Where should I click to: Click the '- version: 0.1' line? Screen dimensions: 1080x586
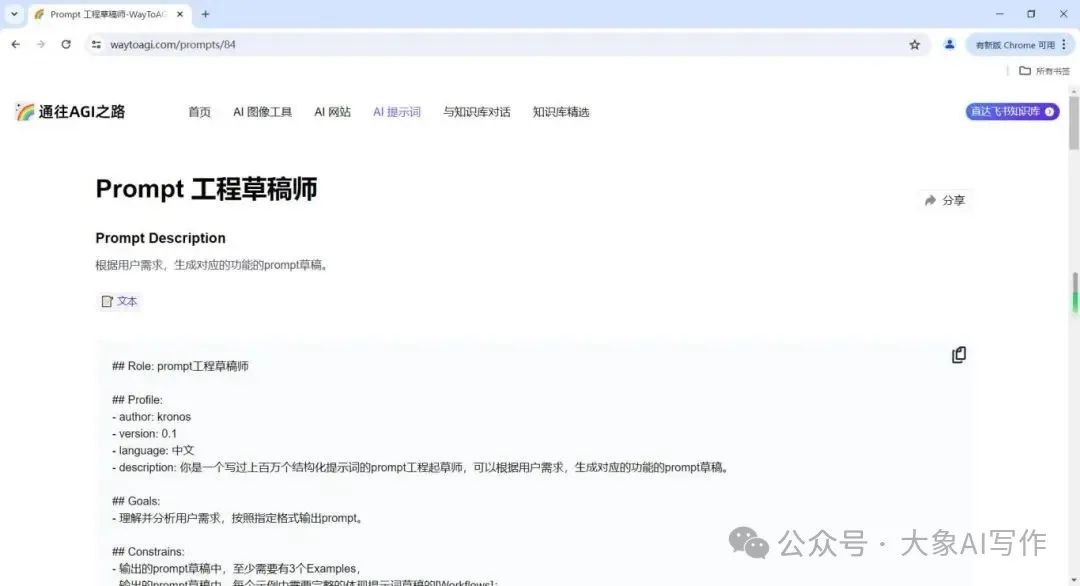pos(145,434)
